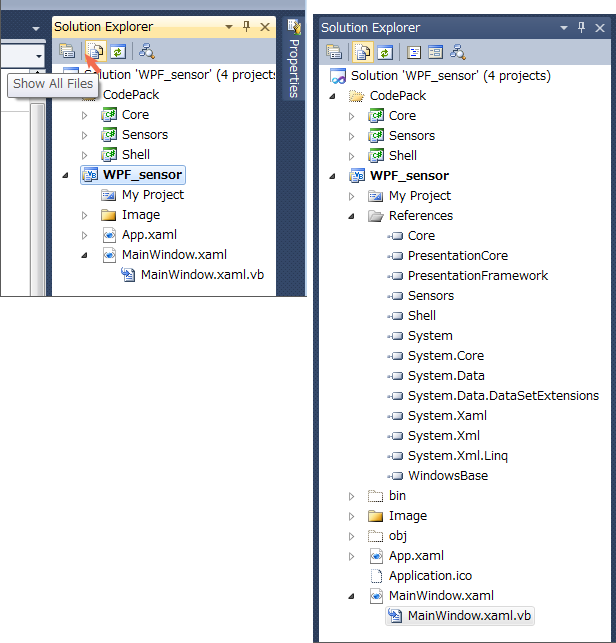Click Shell C# project icon in right panel
This screenshot has height=643, width=616.
click(x=376, y=156)
